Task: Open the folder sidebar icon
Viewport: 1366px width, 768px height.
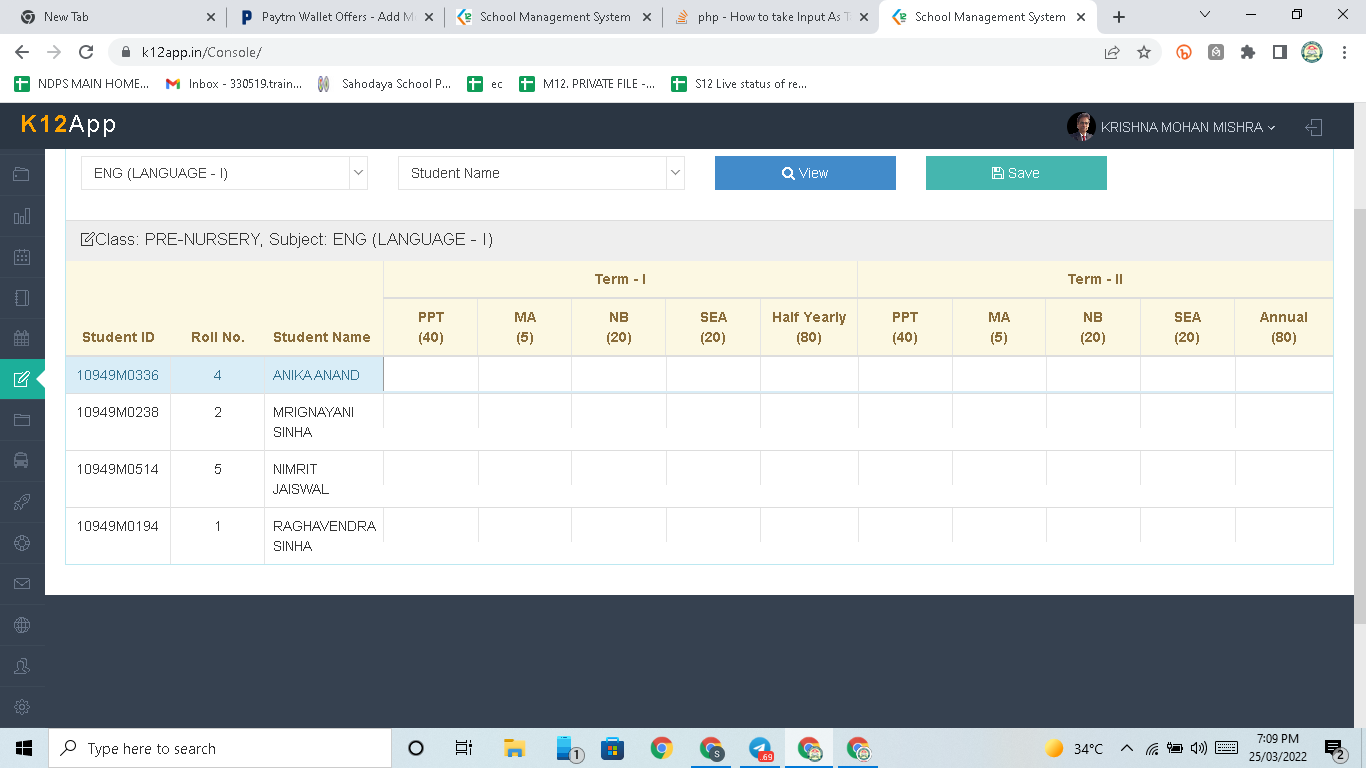Action: 22,420
